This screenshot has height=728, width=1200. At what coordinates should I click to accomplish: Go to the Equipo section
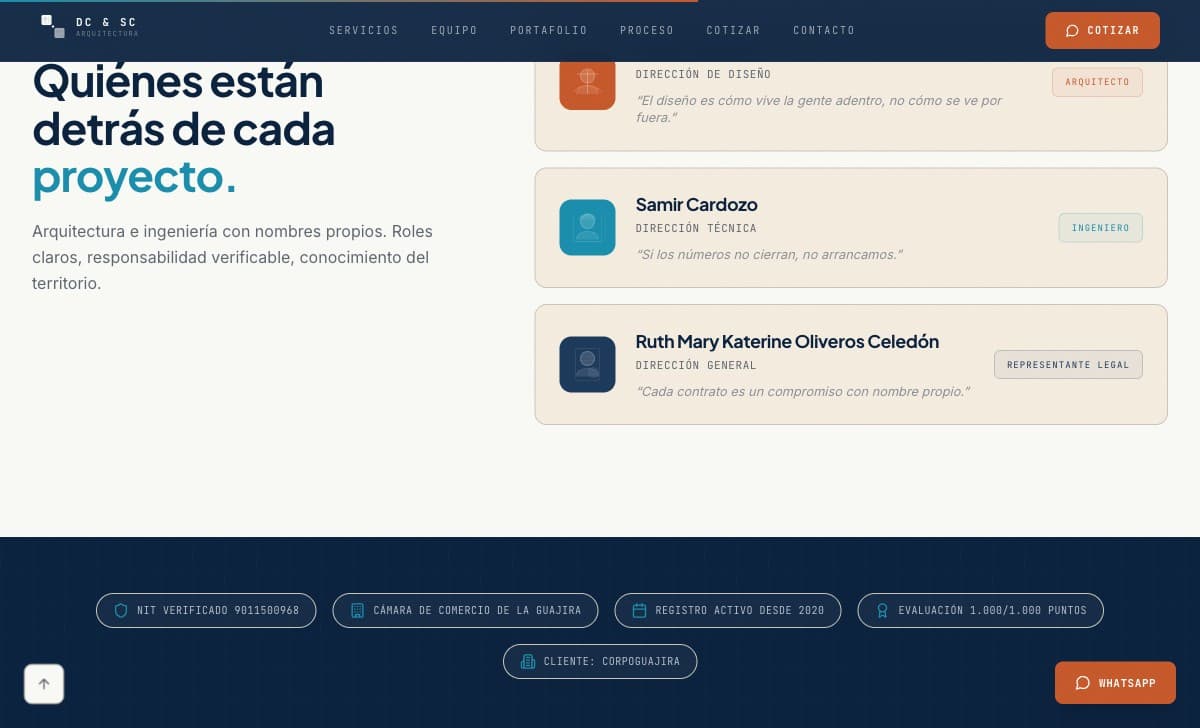(x=454, y=30)
